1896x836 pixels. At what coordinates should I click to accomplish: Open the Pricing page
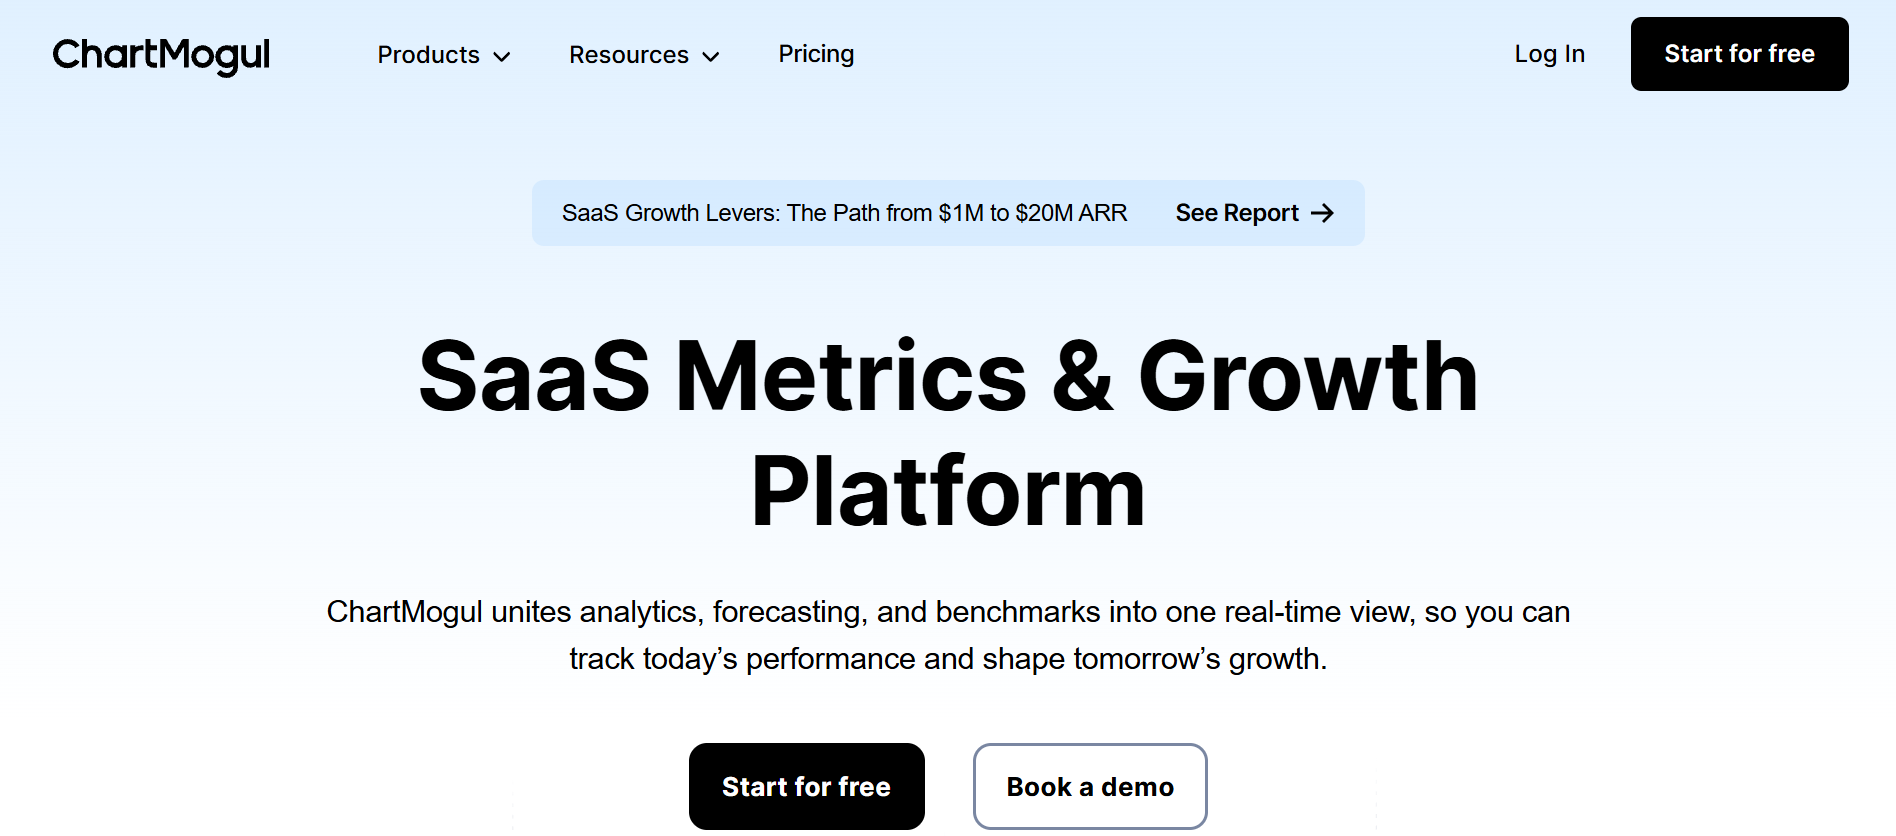(816, 54)
